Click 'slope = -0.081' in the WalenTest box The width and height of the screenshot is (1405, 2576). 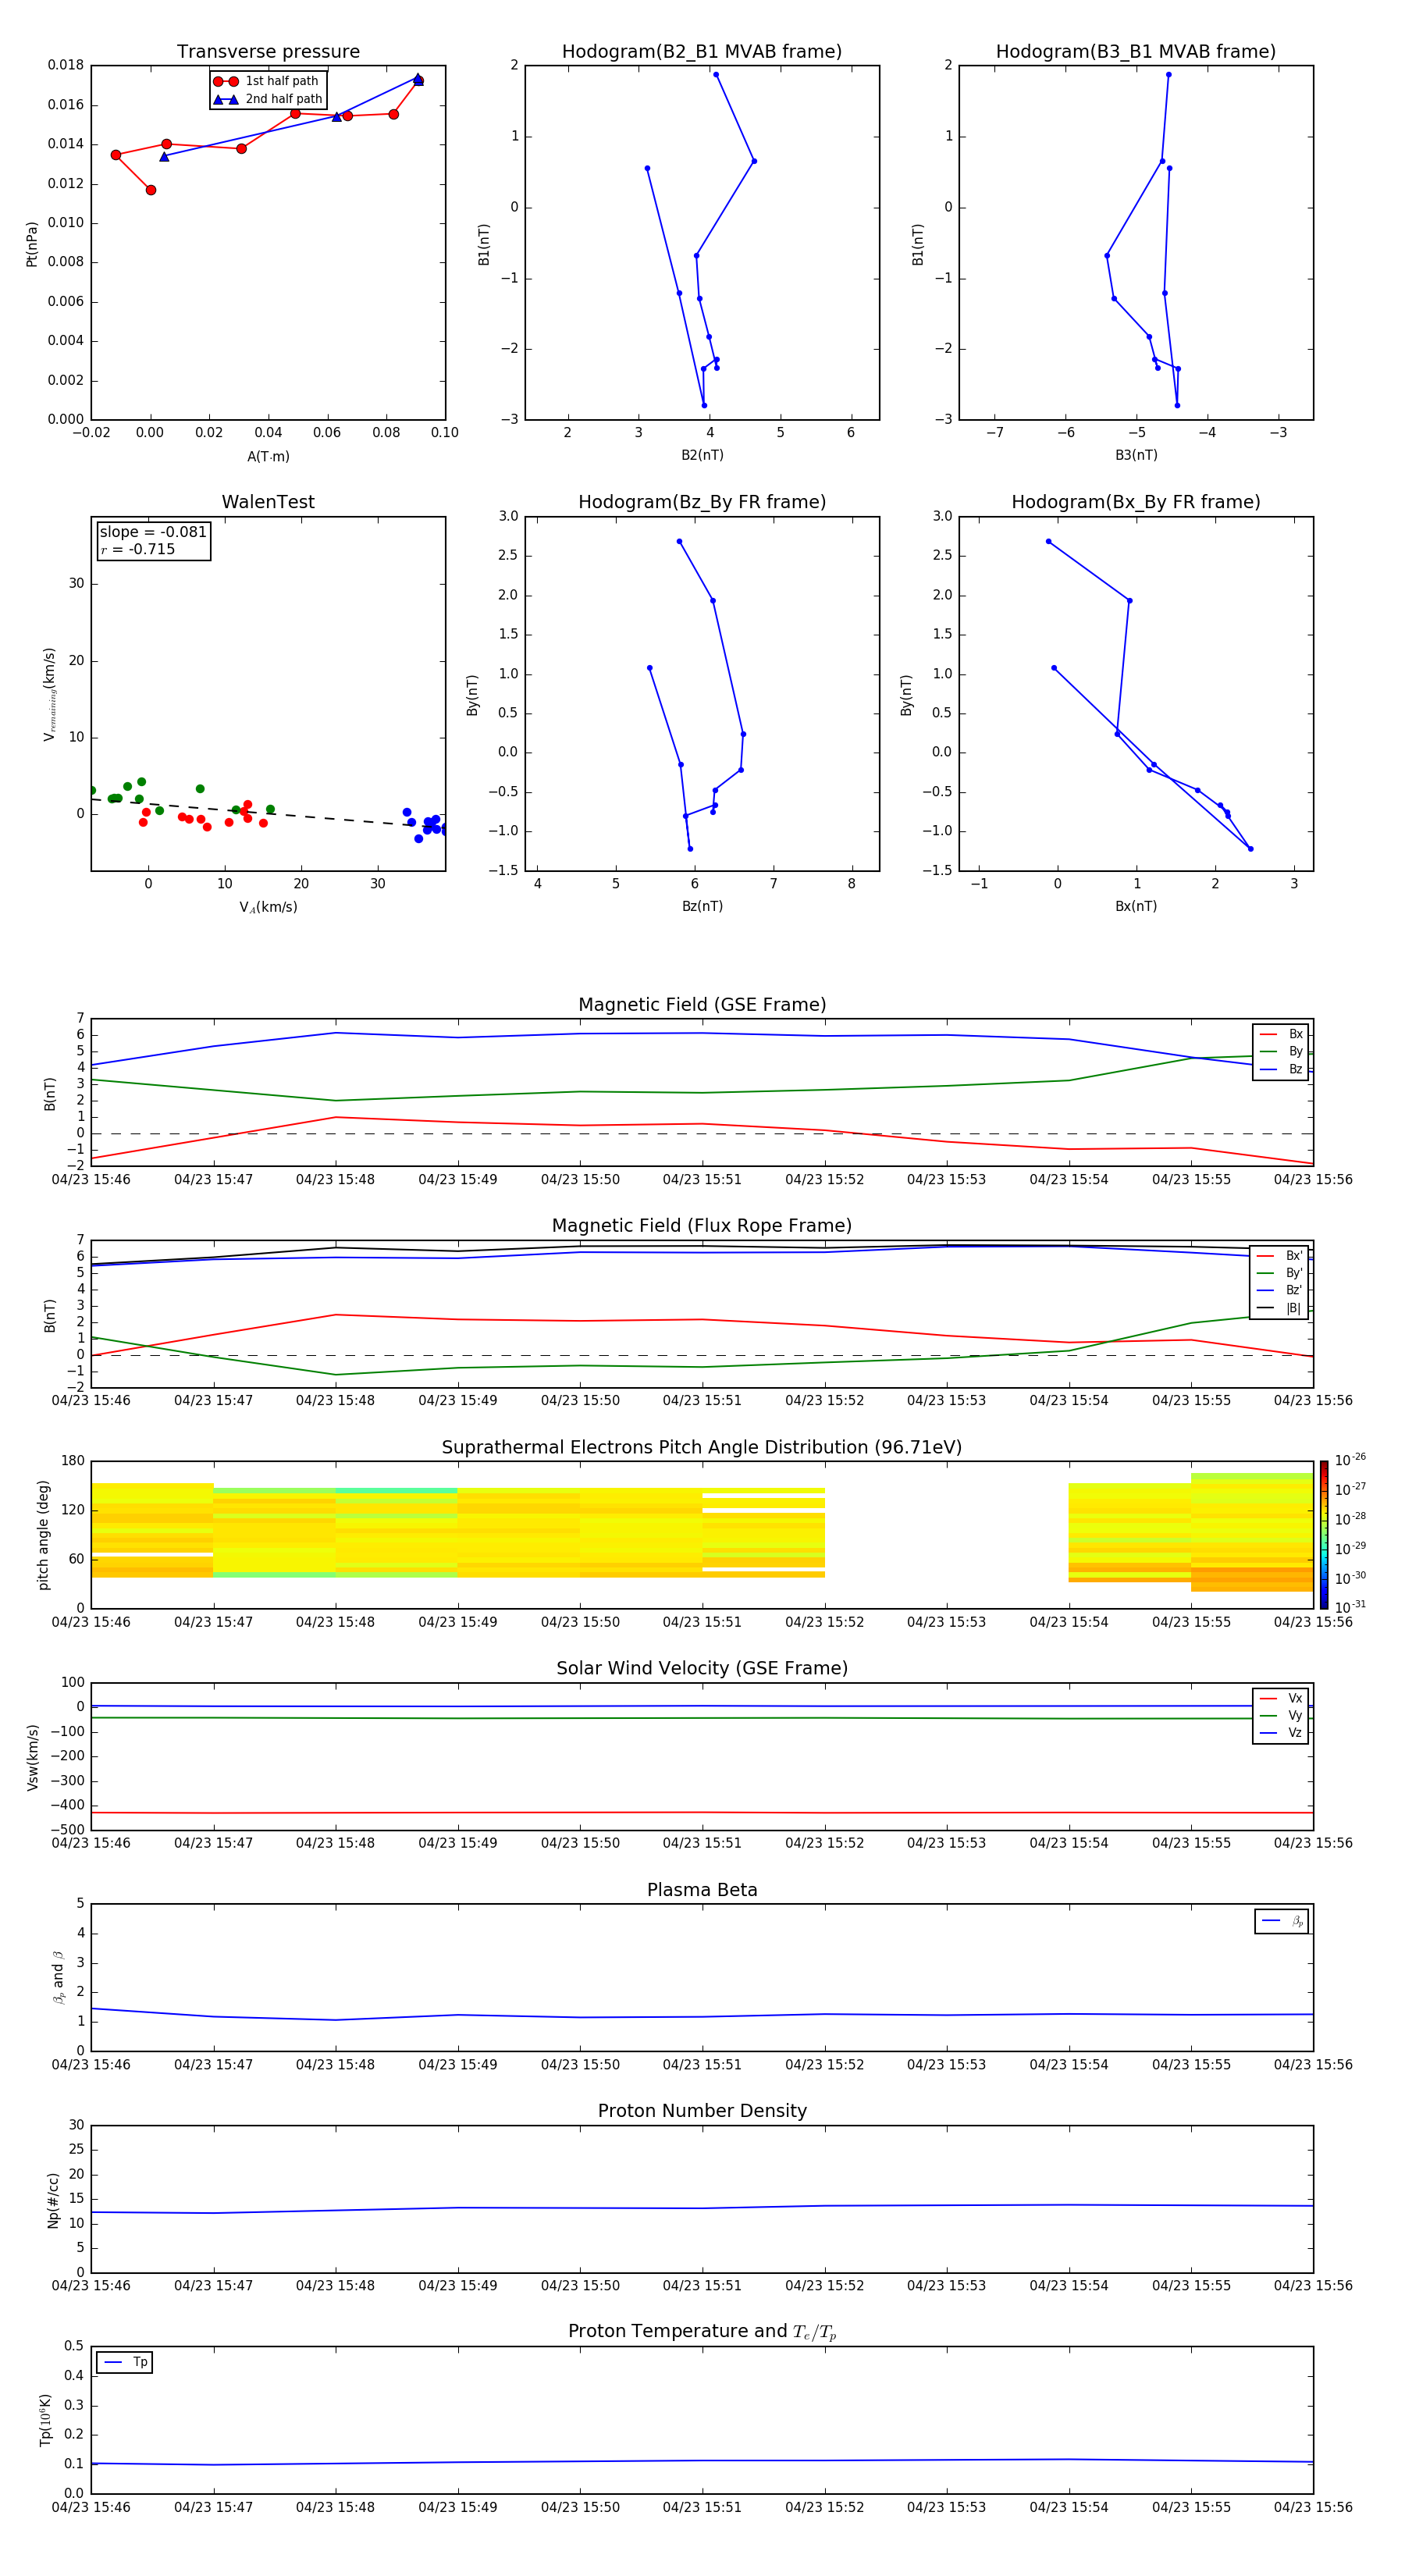click(153, 532)
